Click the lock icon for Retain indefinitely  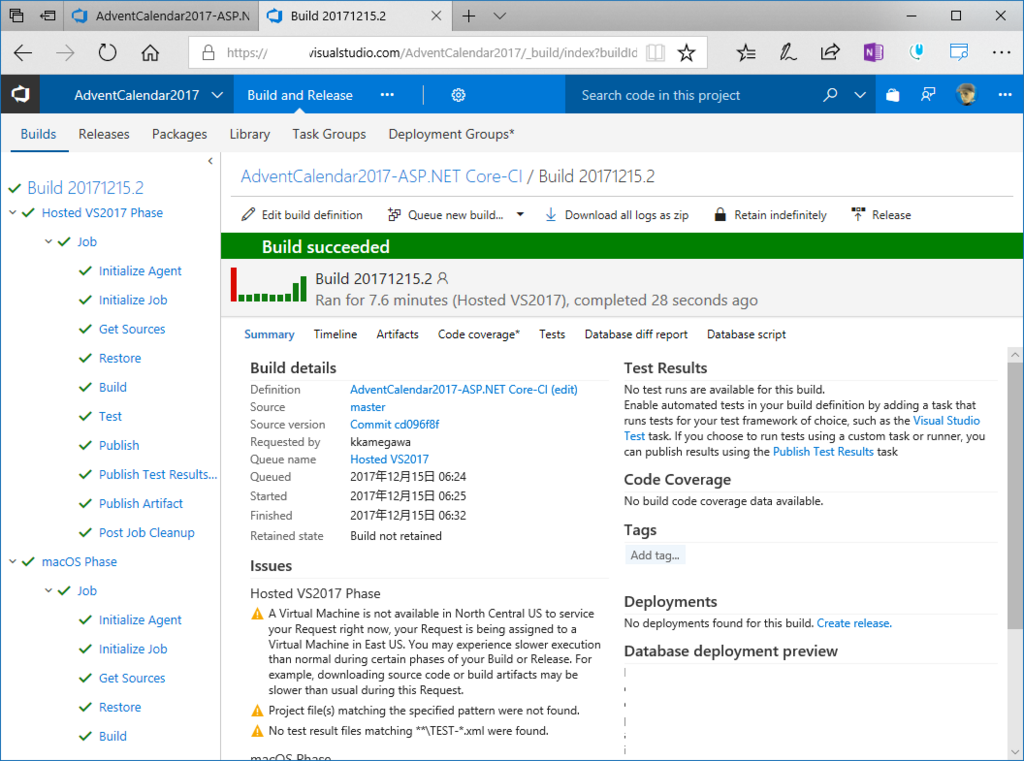point(720,215)
